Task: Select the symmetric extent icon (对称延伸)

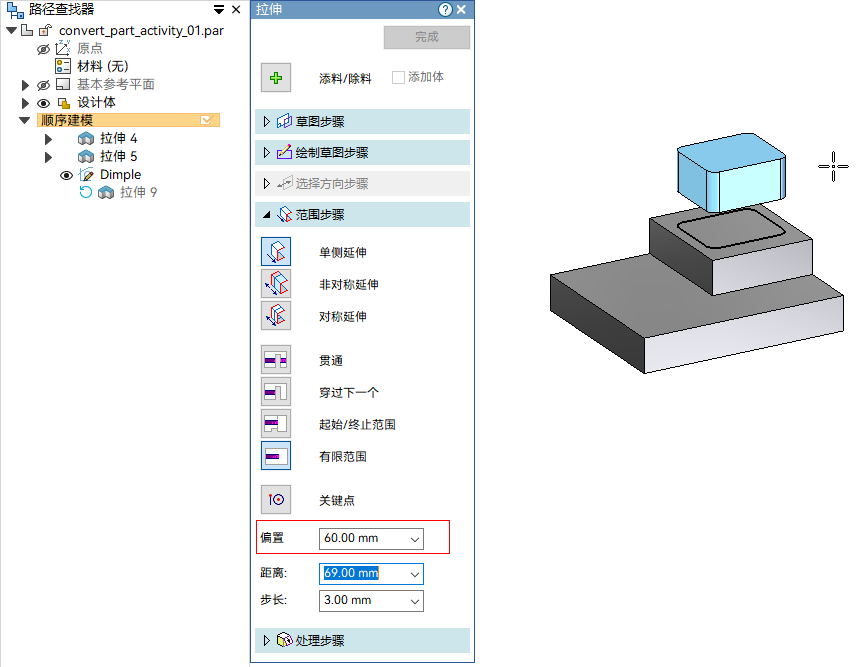Action: [276, 315]
